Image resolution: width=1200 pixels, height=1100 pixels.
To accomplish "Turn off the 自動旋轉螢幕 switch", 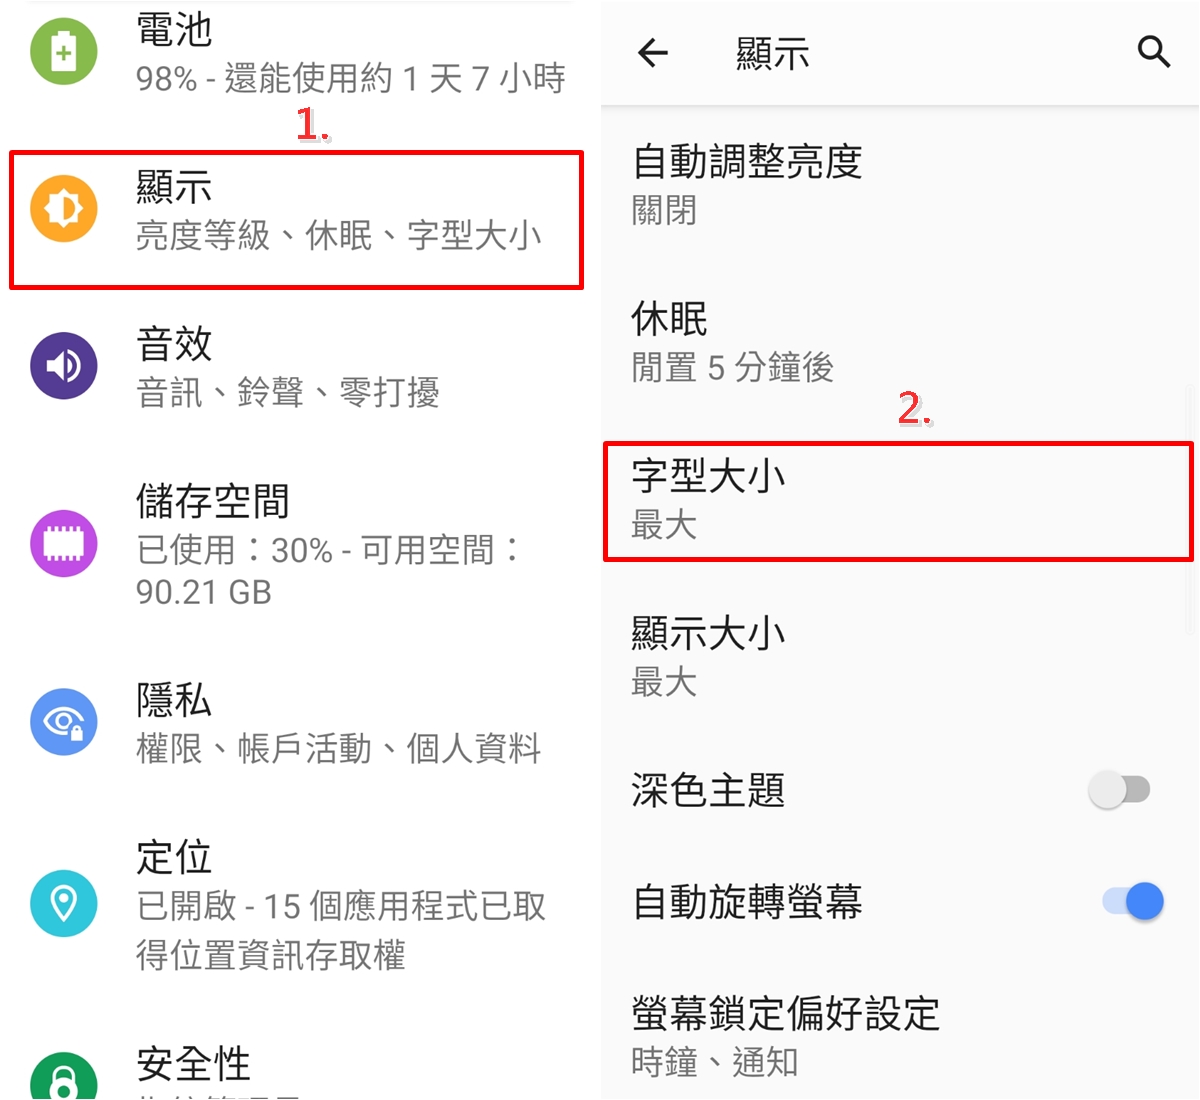I will 1133,901.
